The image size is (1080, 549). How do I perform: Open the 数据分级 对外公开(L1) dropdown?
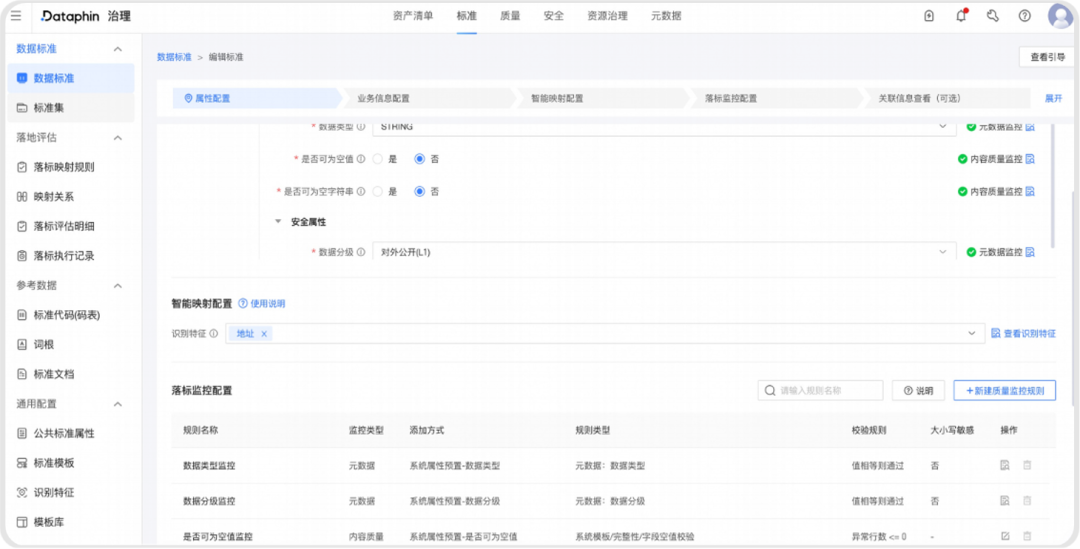664,252
